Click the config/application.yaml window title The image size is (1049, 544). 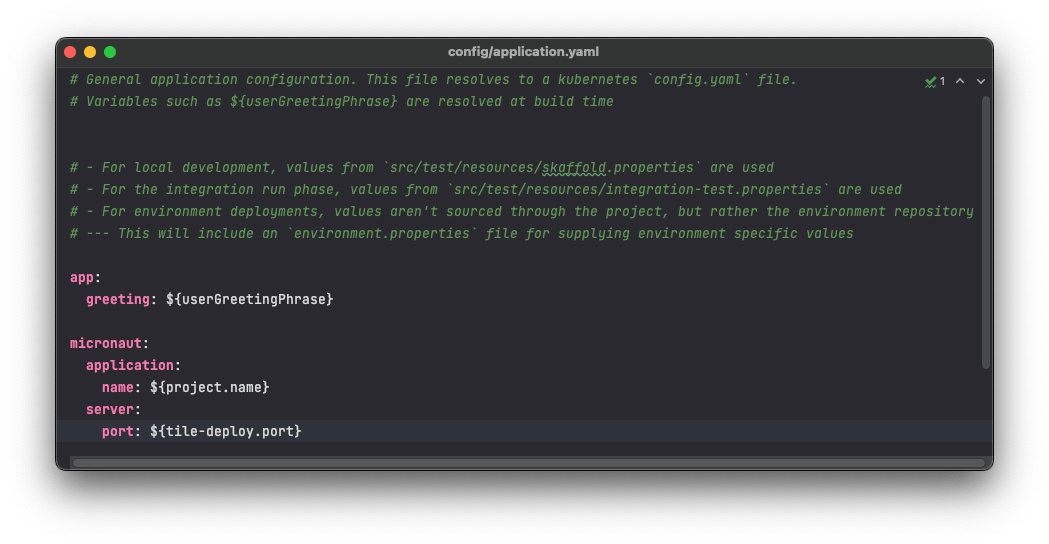[523, 52]
